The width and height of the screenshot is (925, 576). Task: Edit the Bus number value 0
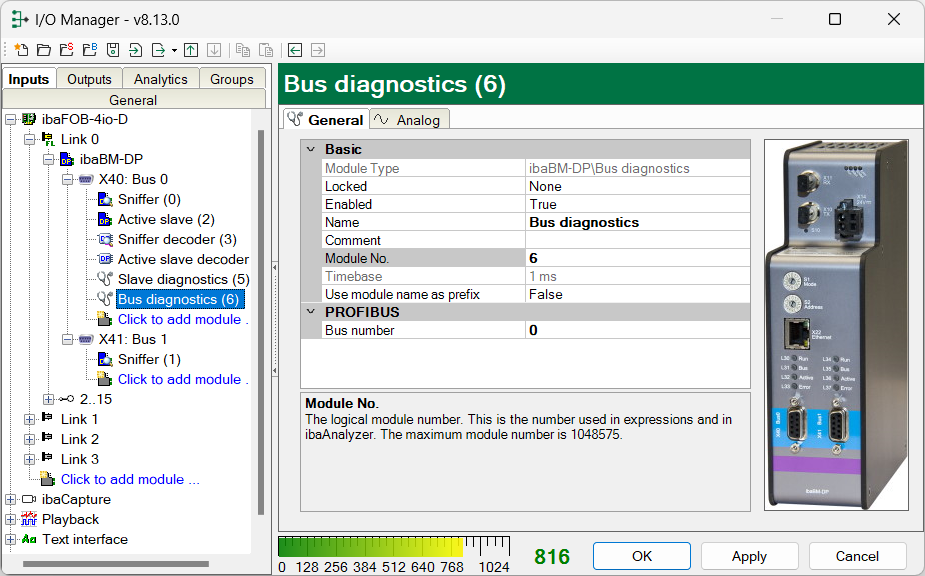[638, 330]
